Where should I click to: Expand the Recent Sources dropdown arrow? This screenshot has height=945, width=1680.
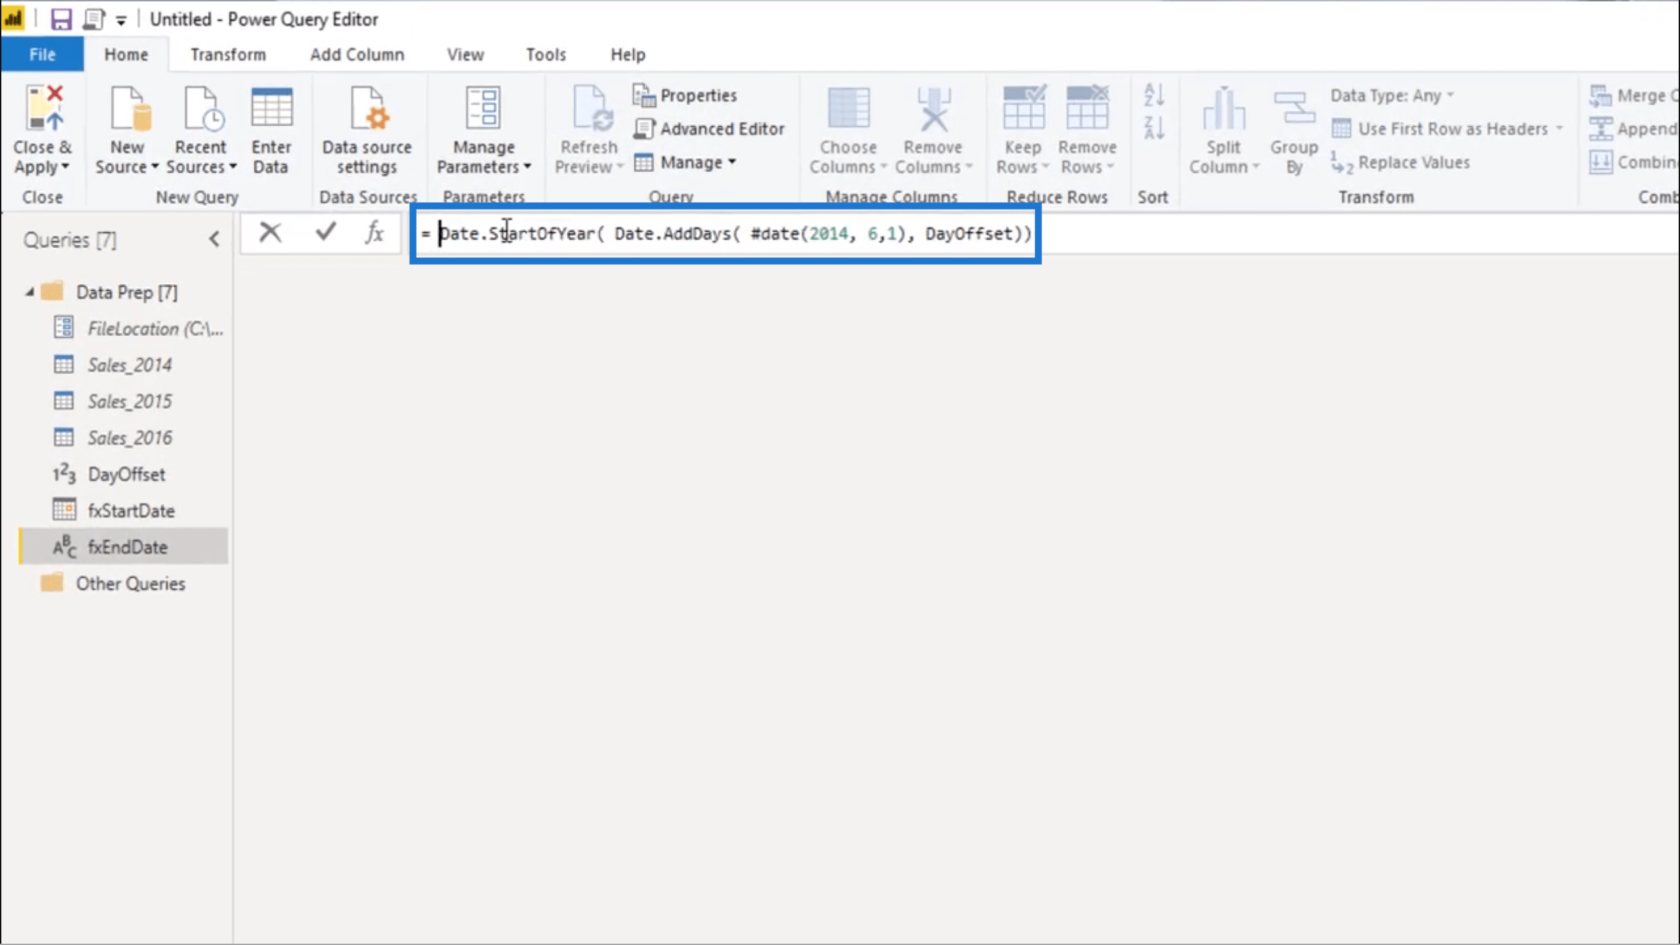click(x=233, y=167)
